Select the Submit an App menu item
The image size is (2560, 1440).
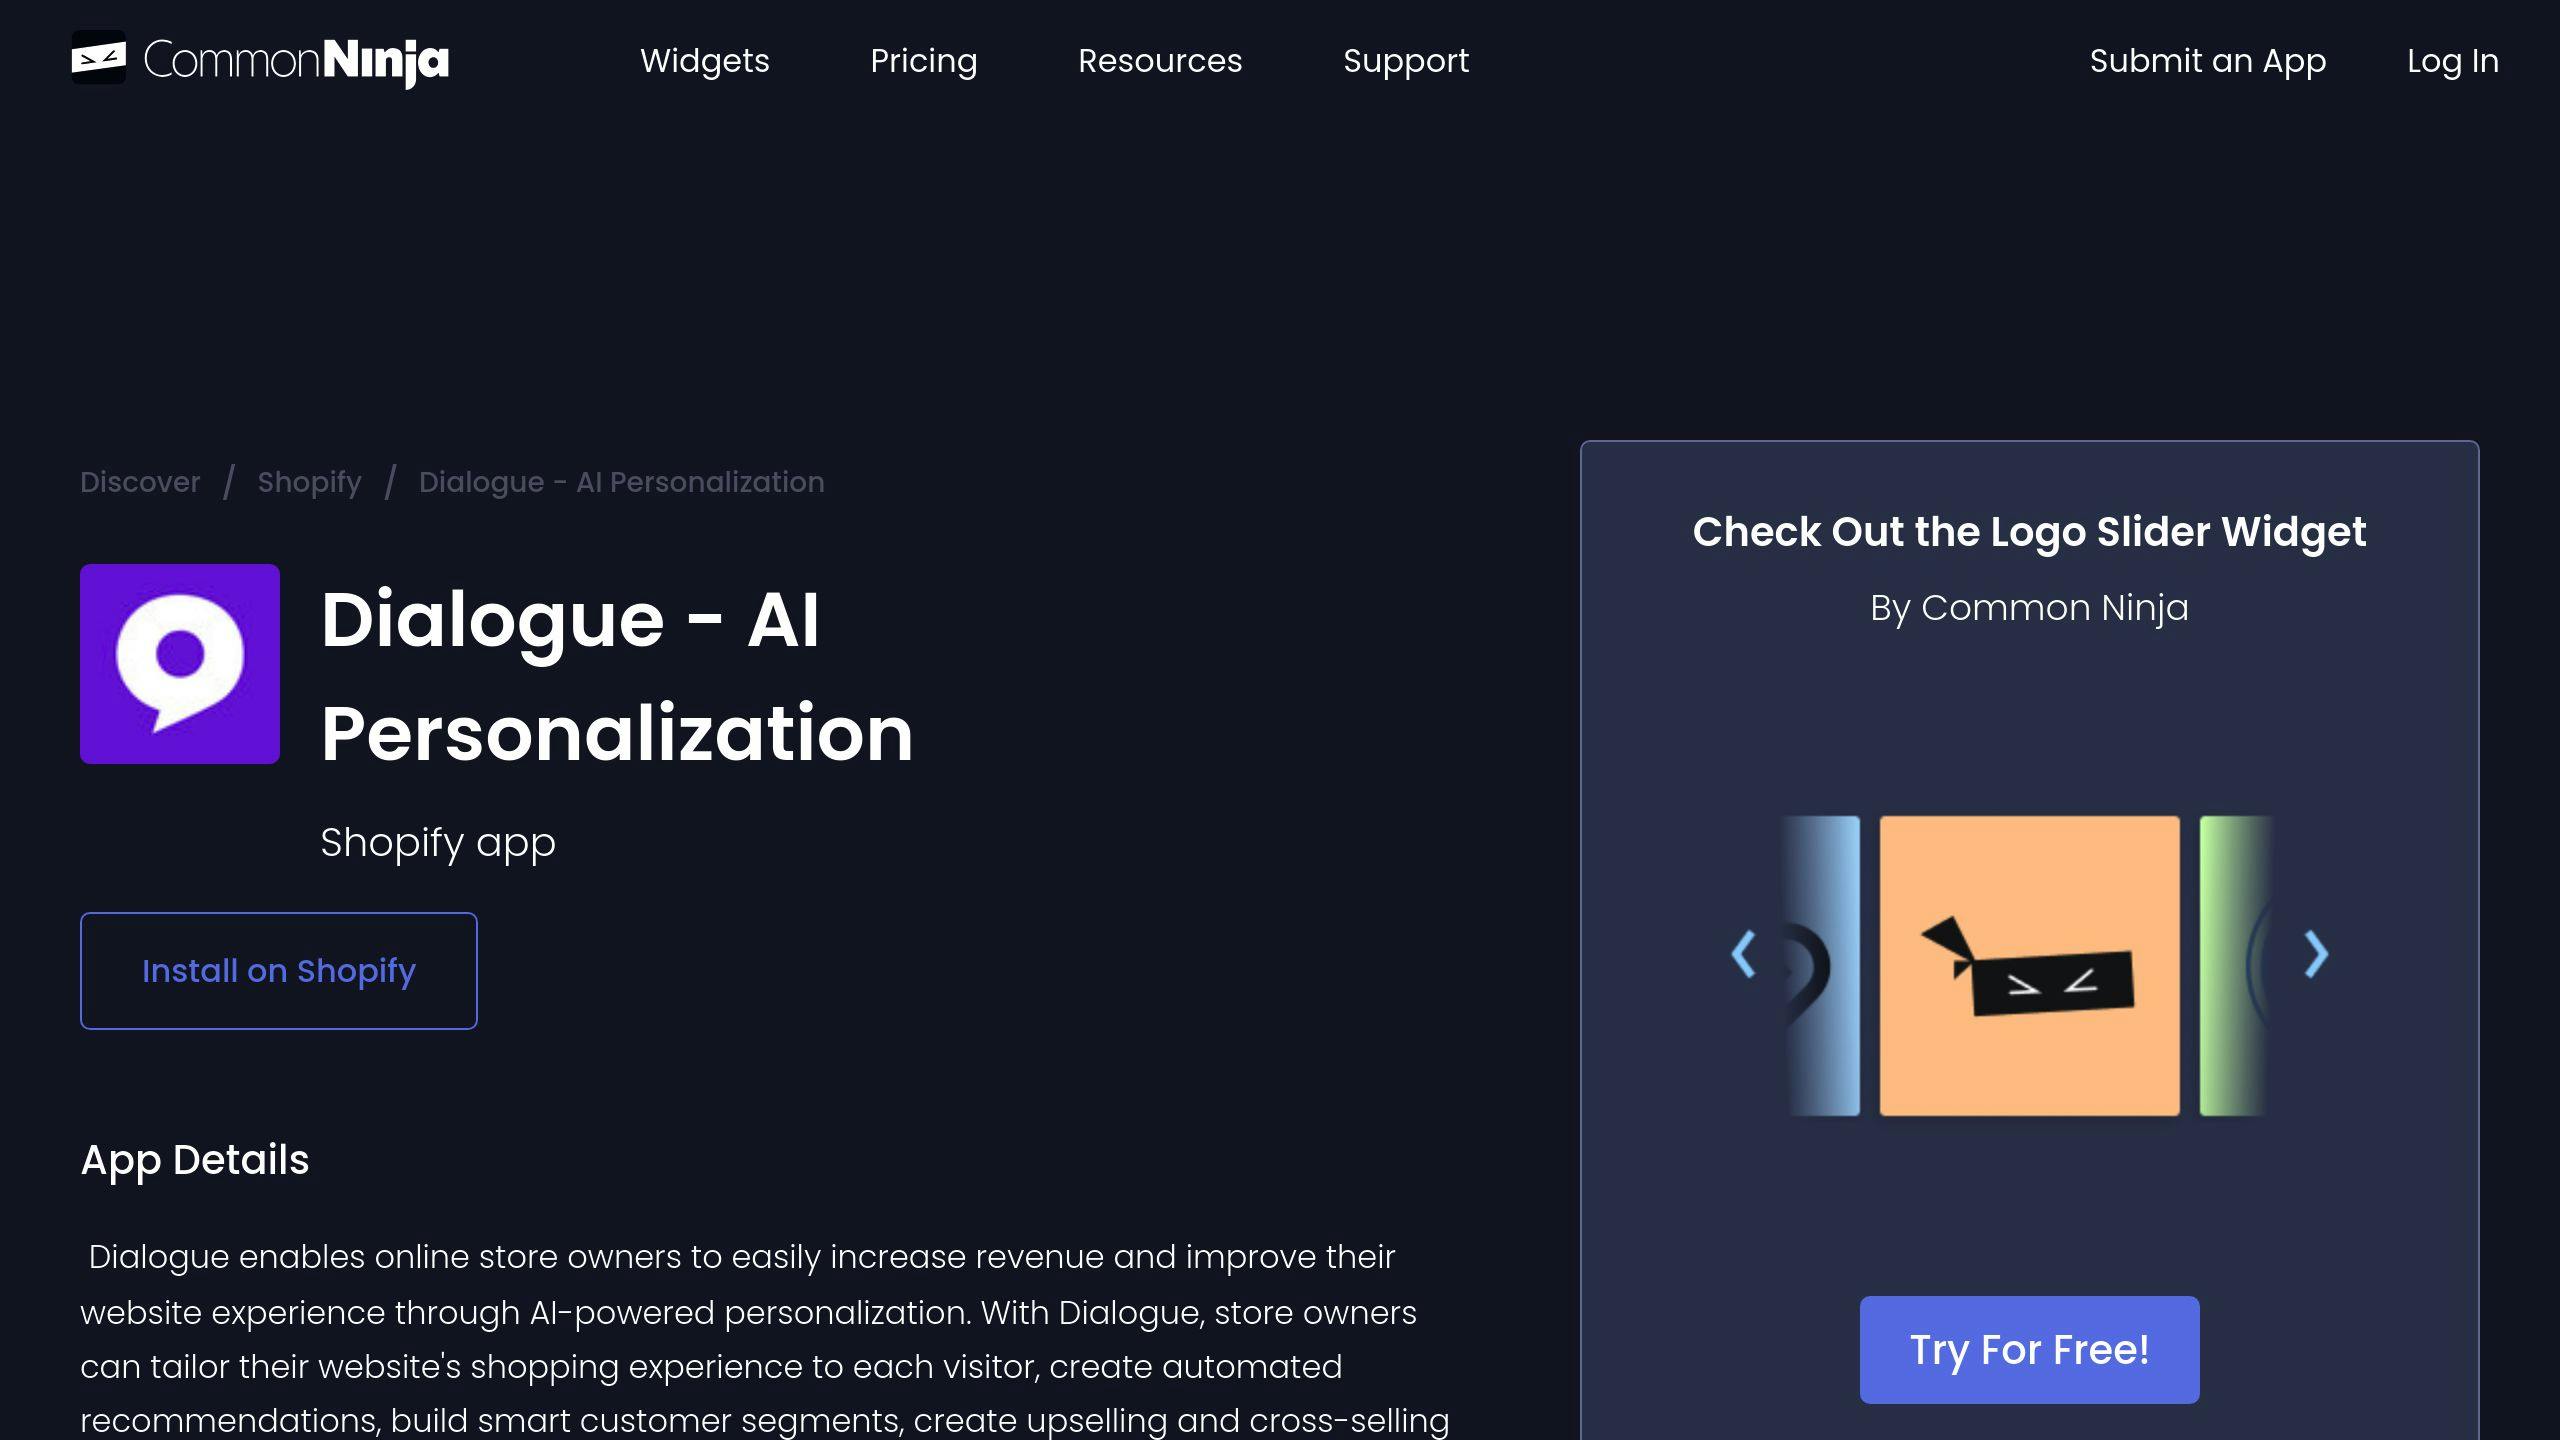point(2208,62)
